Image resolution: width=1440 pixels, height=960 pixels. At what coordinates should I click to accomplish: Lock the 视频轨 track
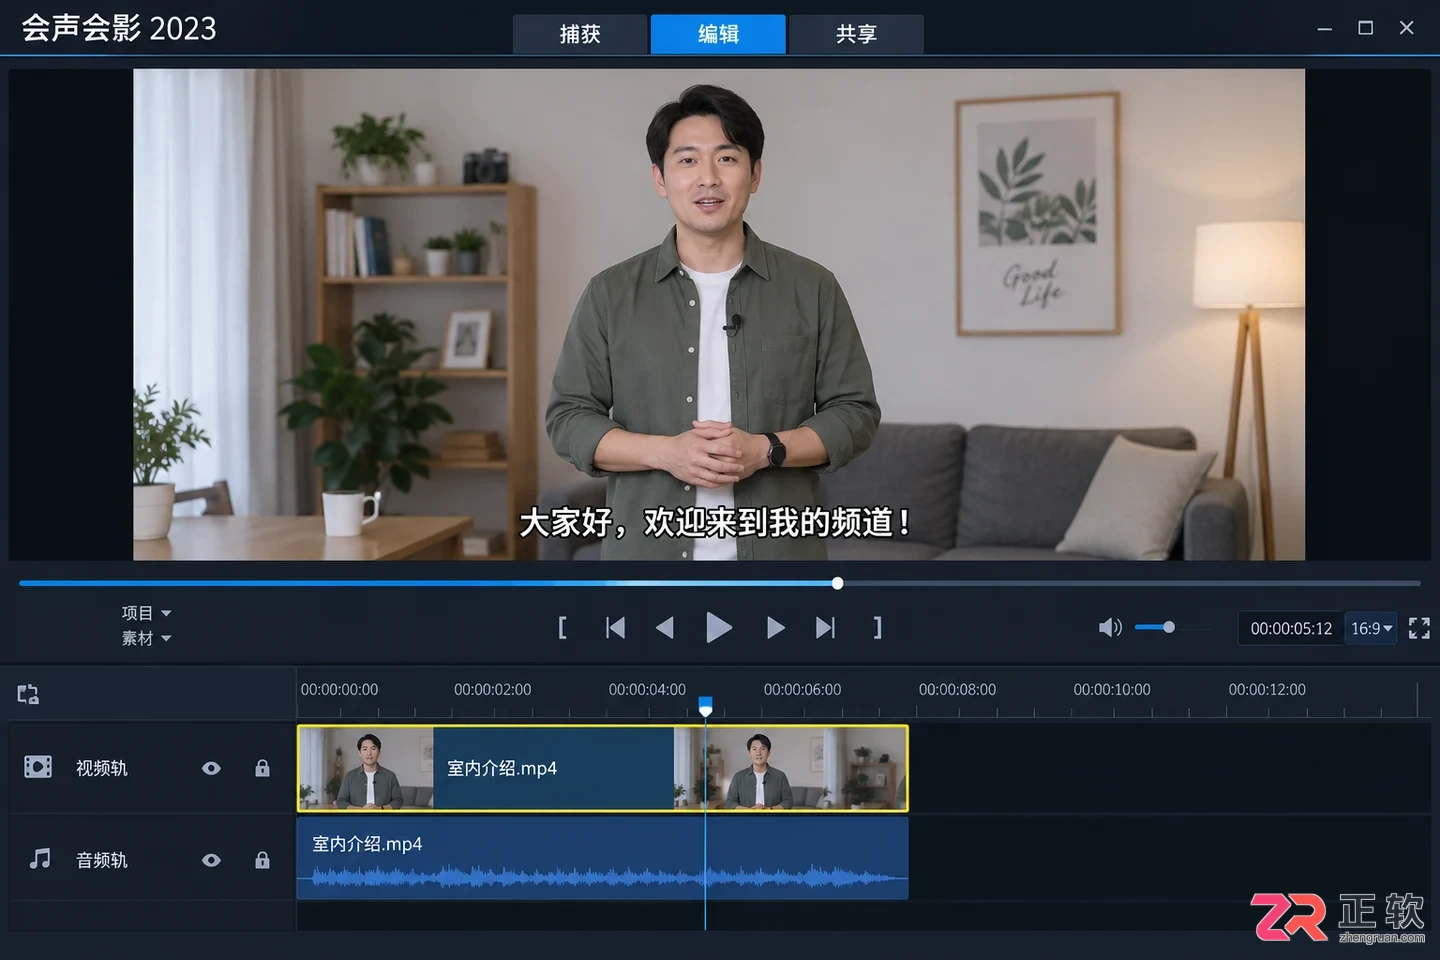tap(262, 768)
